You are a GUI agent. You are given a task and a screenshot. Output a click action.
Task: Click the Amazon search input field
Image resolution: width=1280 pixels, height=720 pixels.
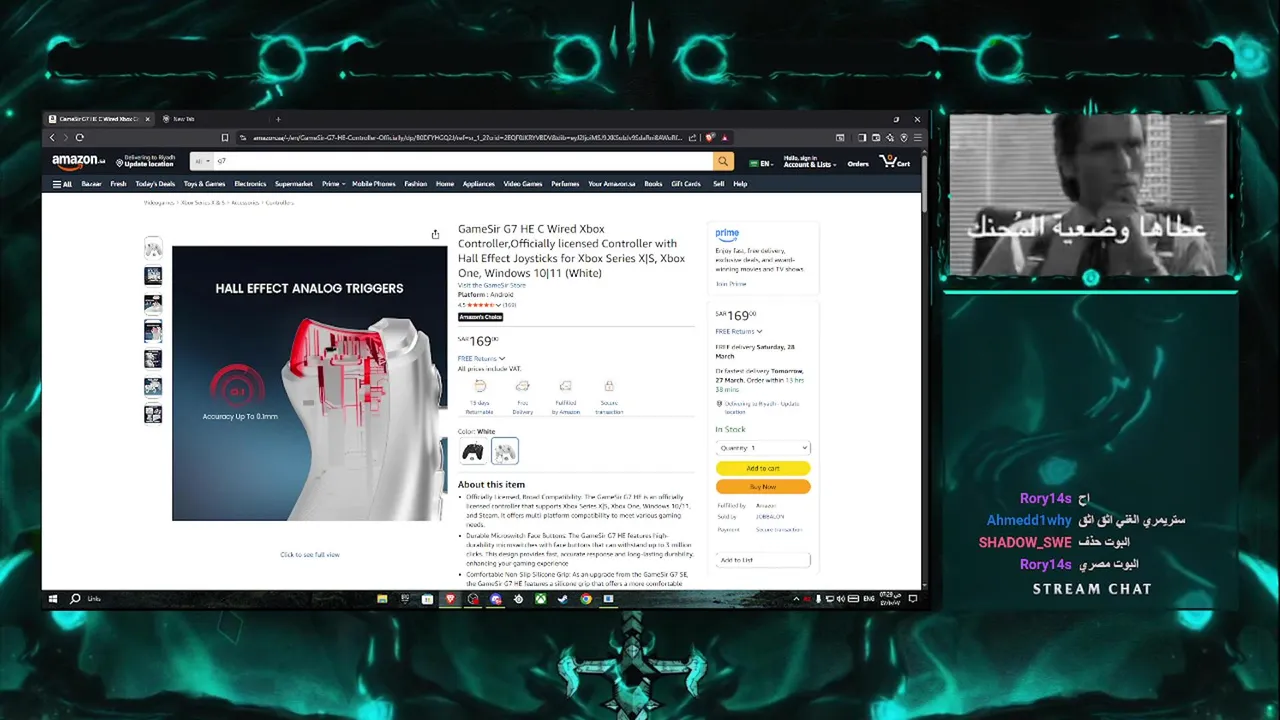click(463, 161)
